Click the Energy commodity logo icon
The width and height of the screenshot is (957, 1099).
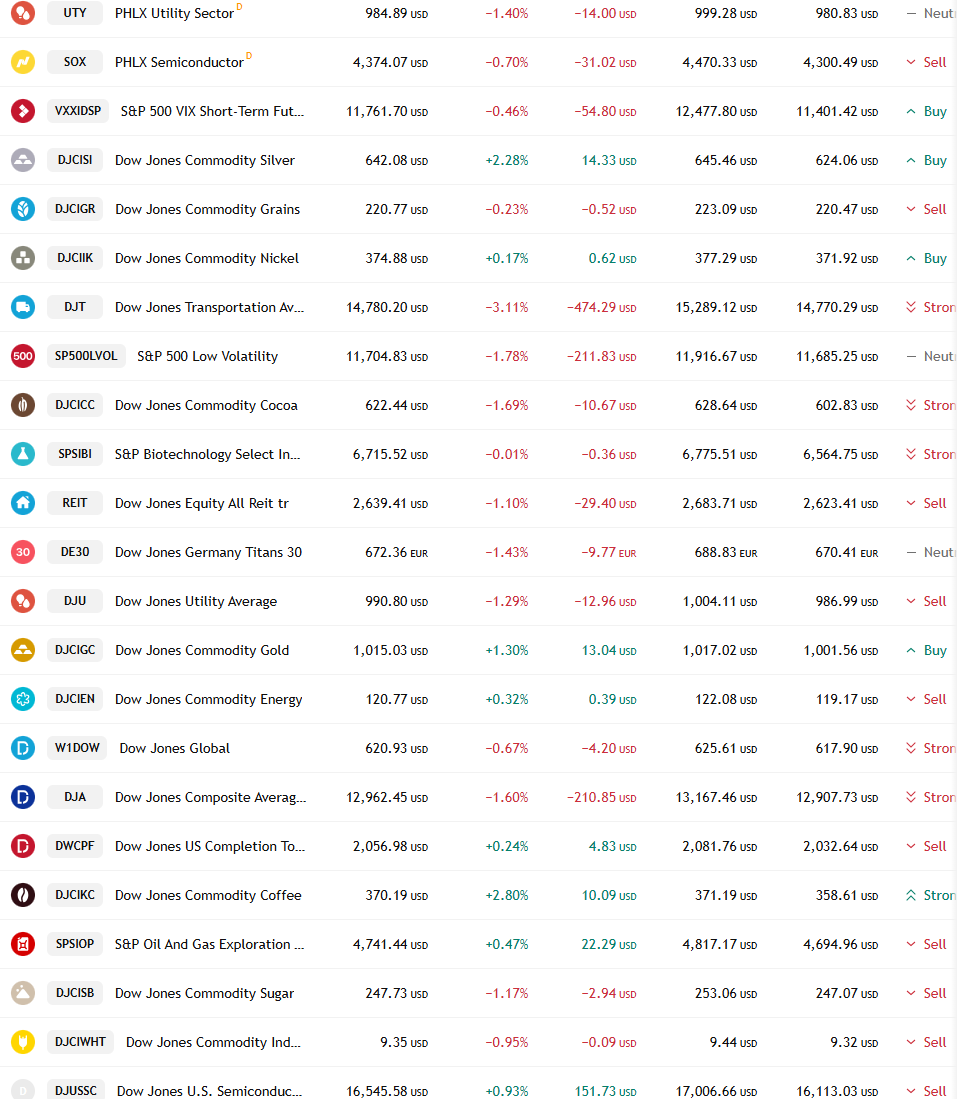click(x=23, y=699)
